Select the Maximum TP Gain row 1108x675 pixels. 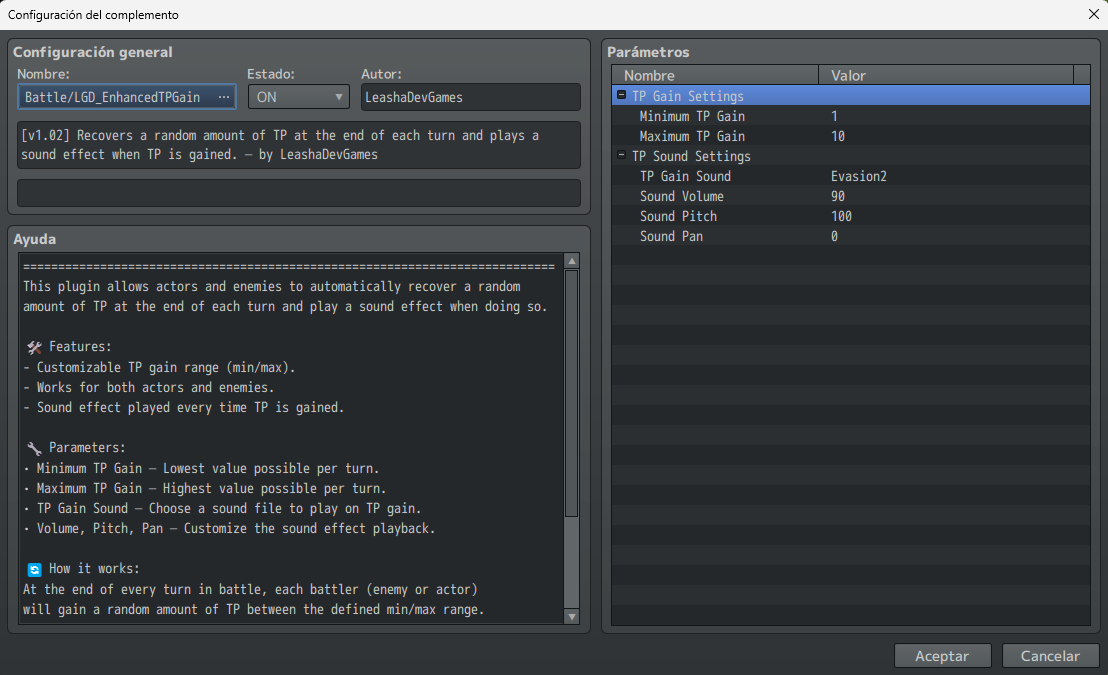coord(851,136)
